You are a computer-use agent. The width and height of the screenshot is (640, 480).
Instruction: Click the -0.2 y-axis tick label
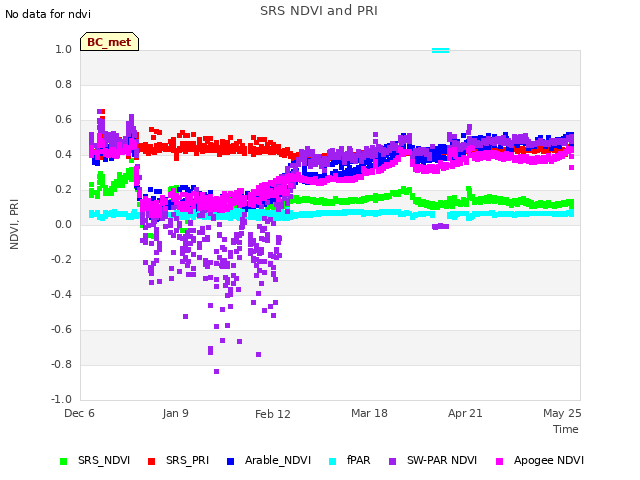(61, 260)
